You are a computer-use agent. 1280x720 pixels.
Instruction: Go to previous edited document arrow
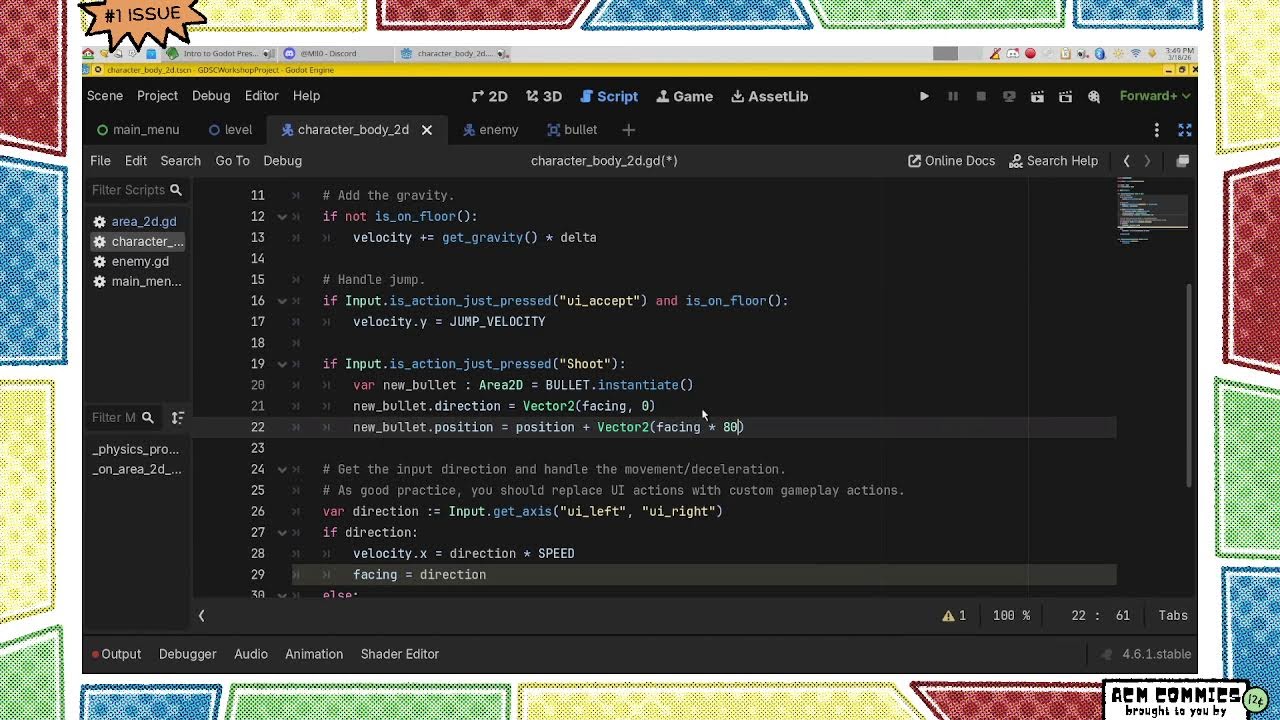click(1126, 160)
